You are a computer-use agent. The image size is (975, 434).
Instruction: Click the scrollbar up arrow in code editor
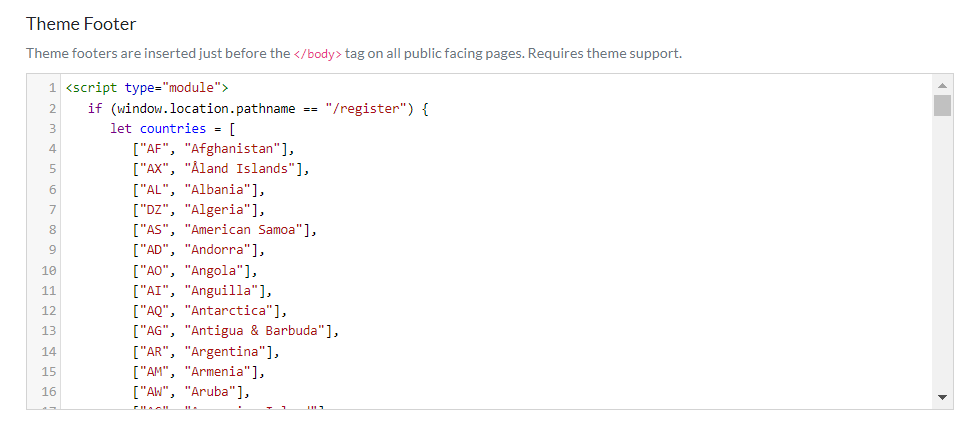941,85
